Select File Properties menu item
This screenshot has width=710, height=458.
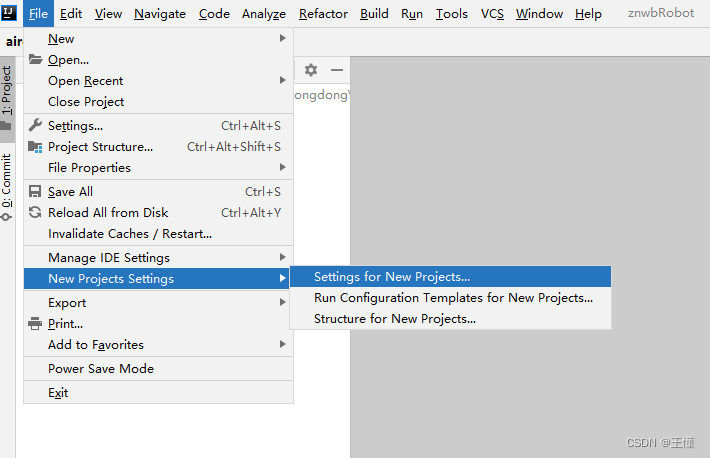click(158, 167)
